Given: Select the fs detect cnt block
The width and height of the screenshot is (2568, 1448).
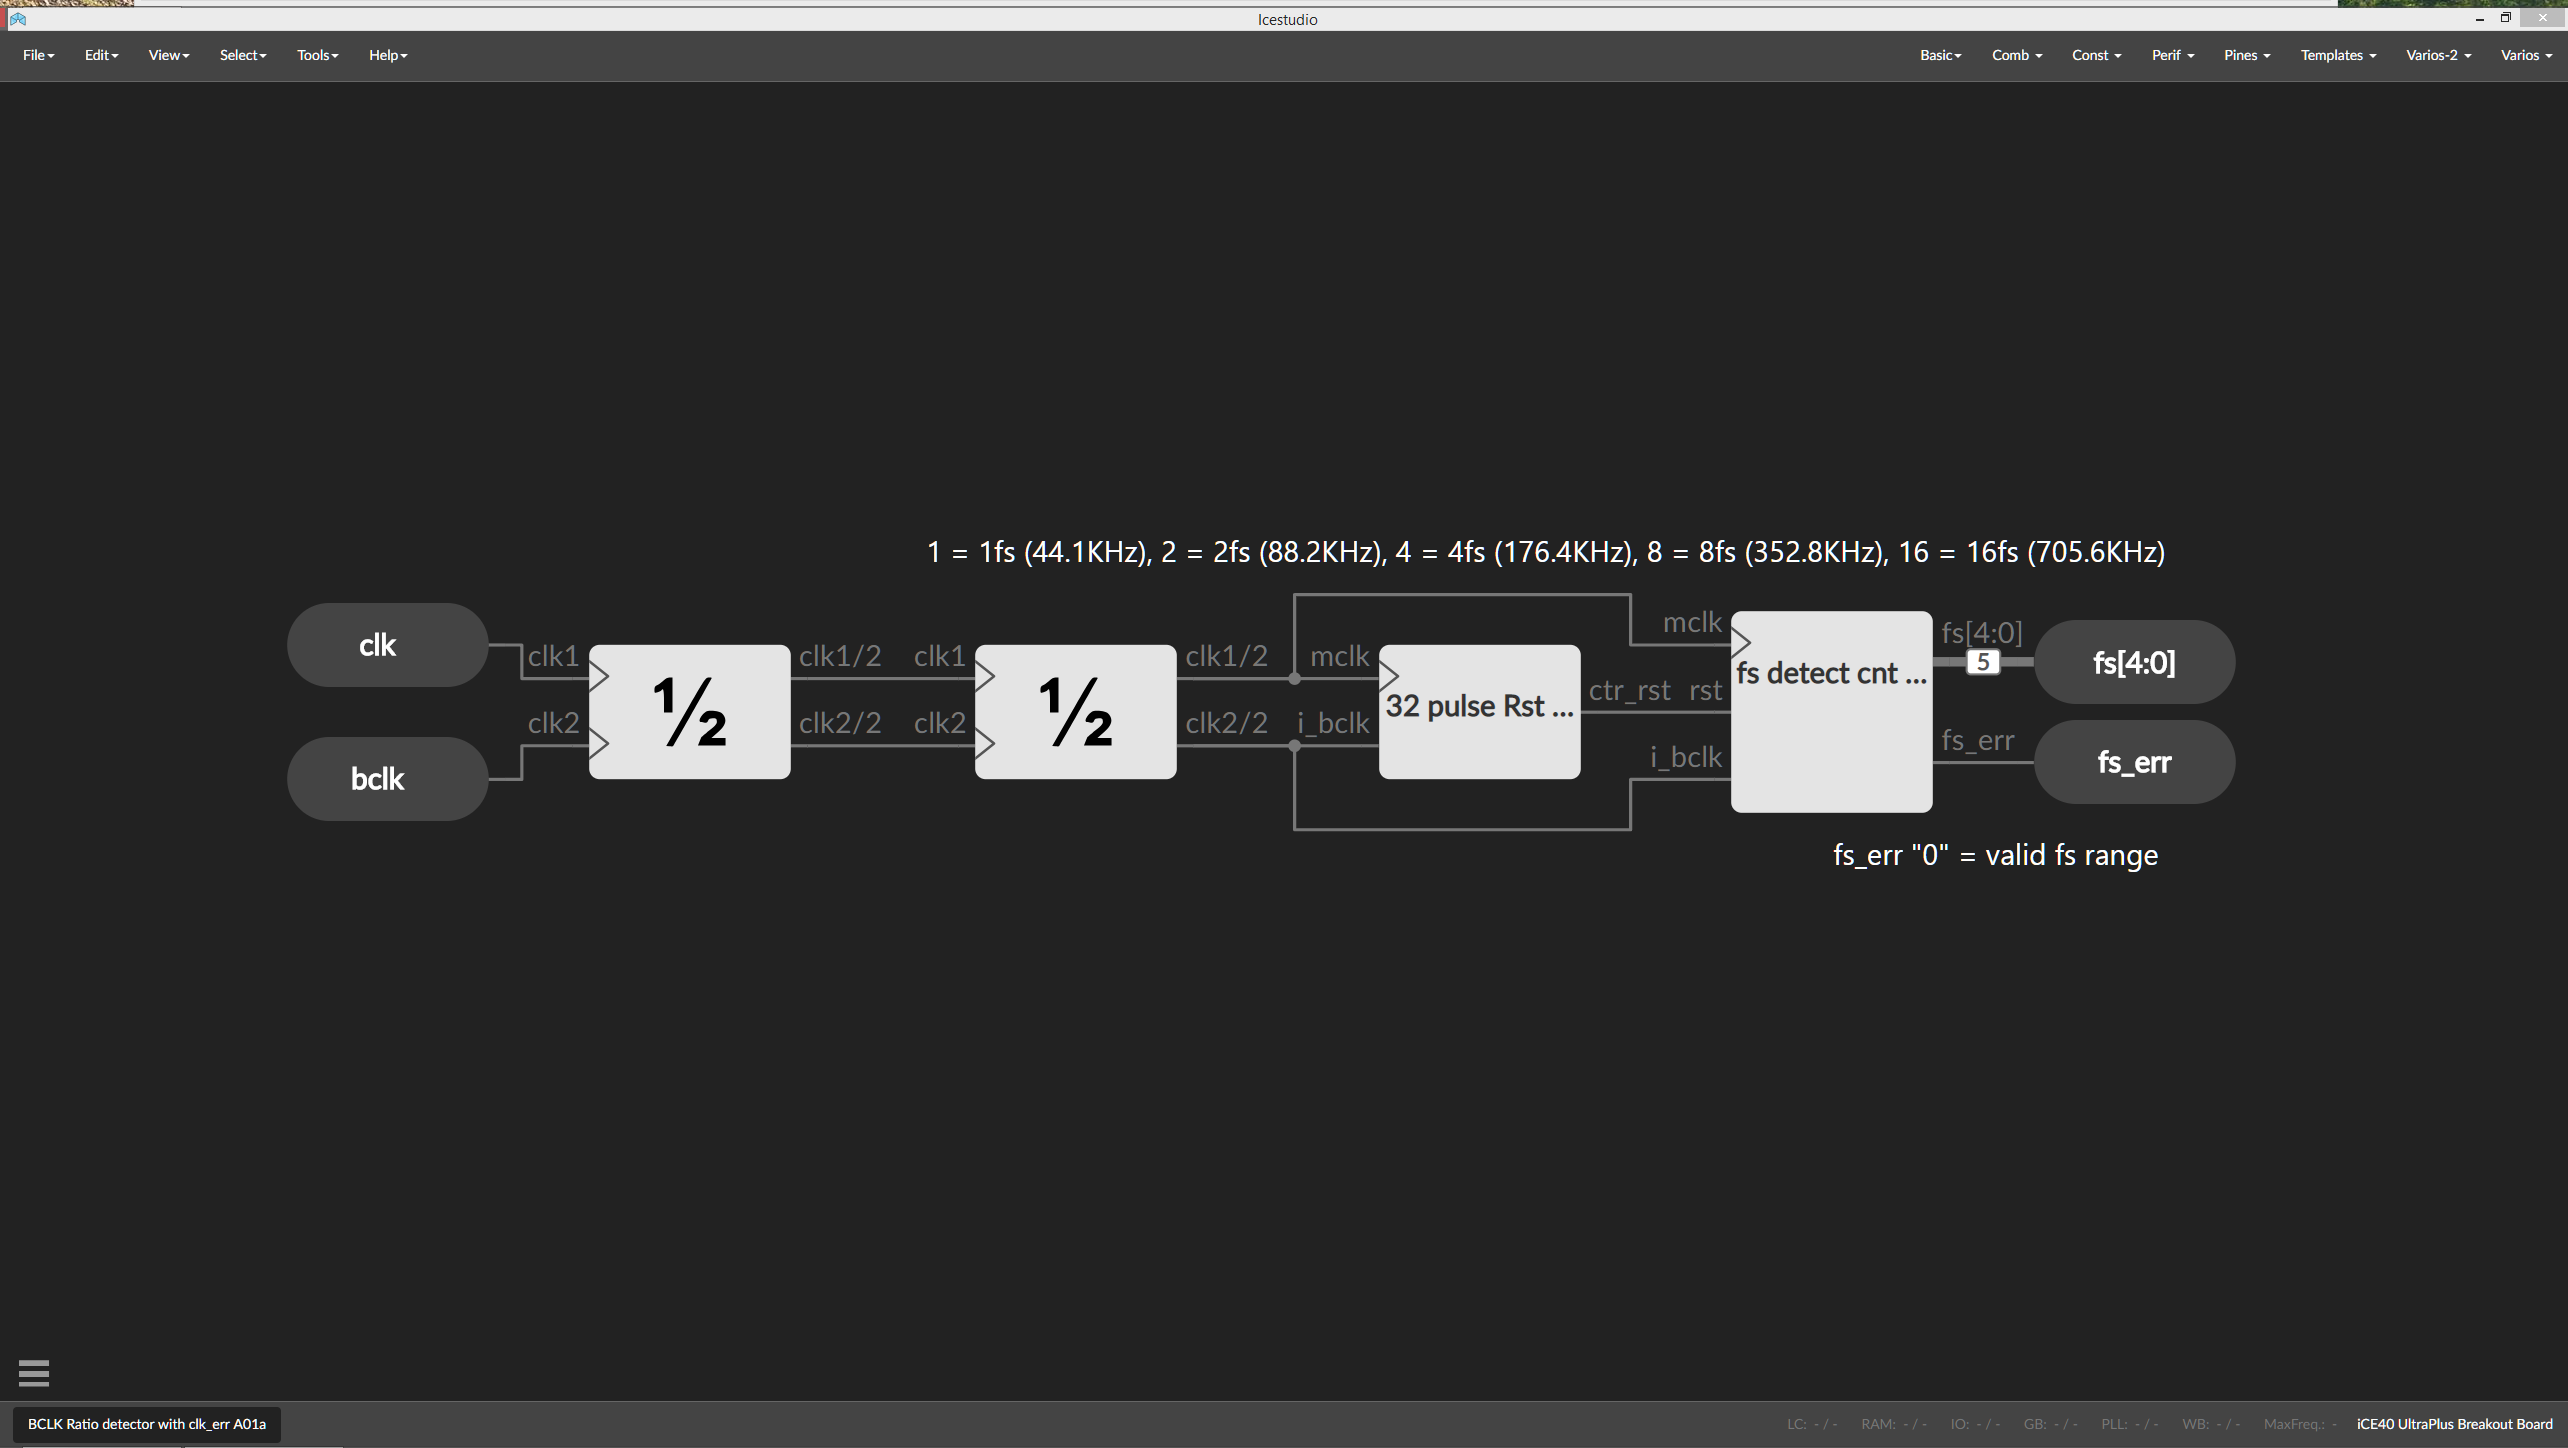Looking at the screenshot, I should coord(1831,711).
